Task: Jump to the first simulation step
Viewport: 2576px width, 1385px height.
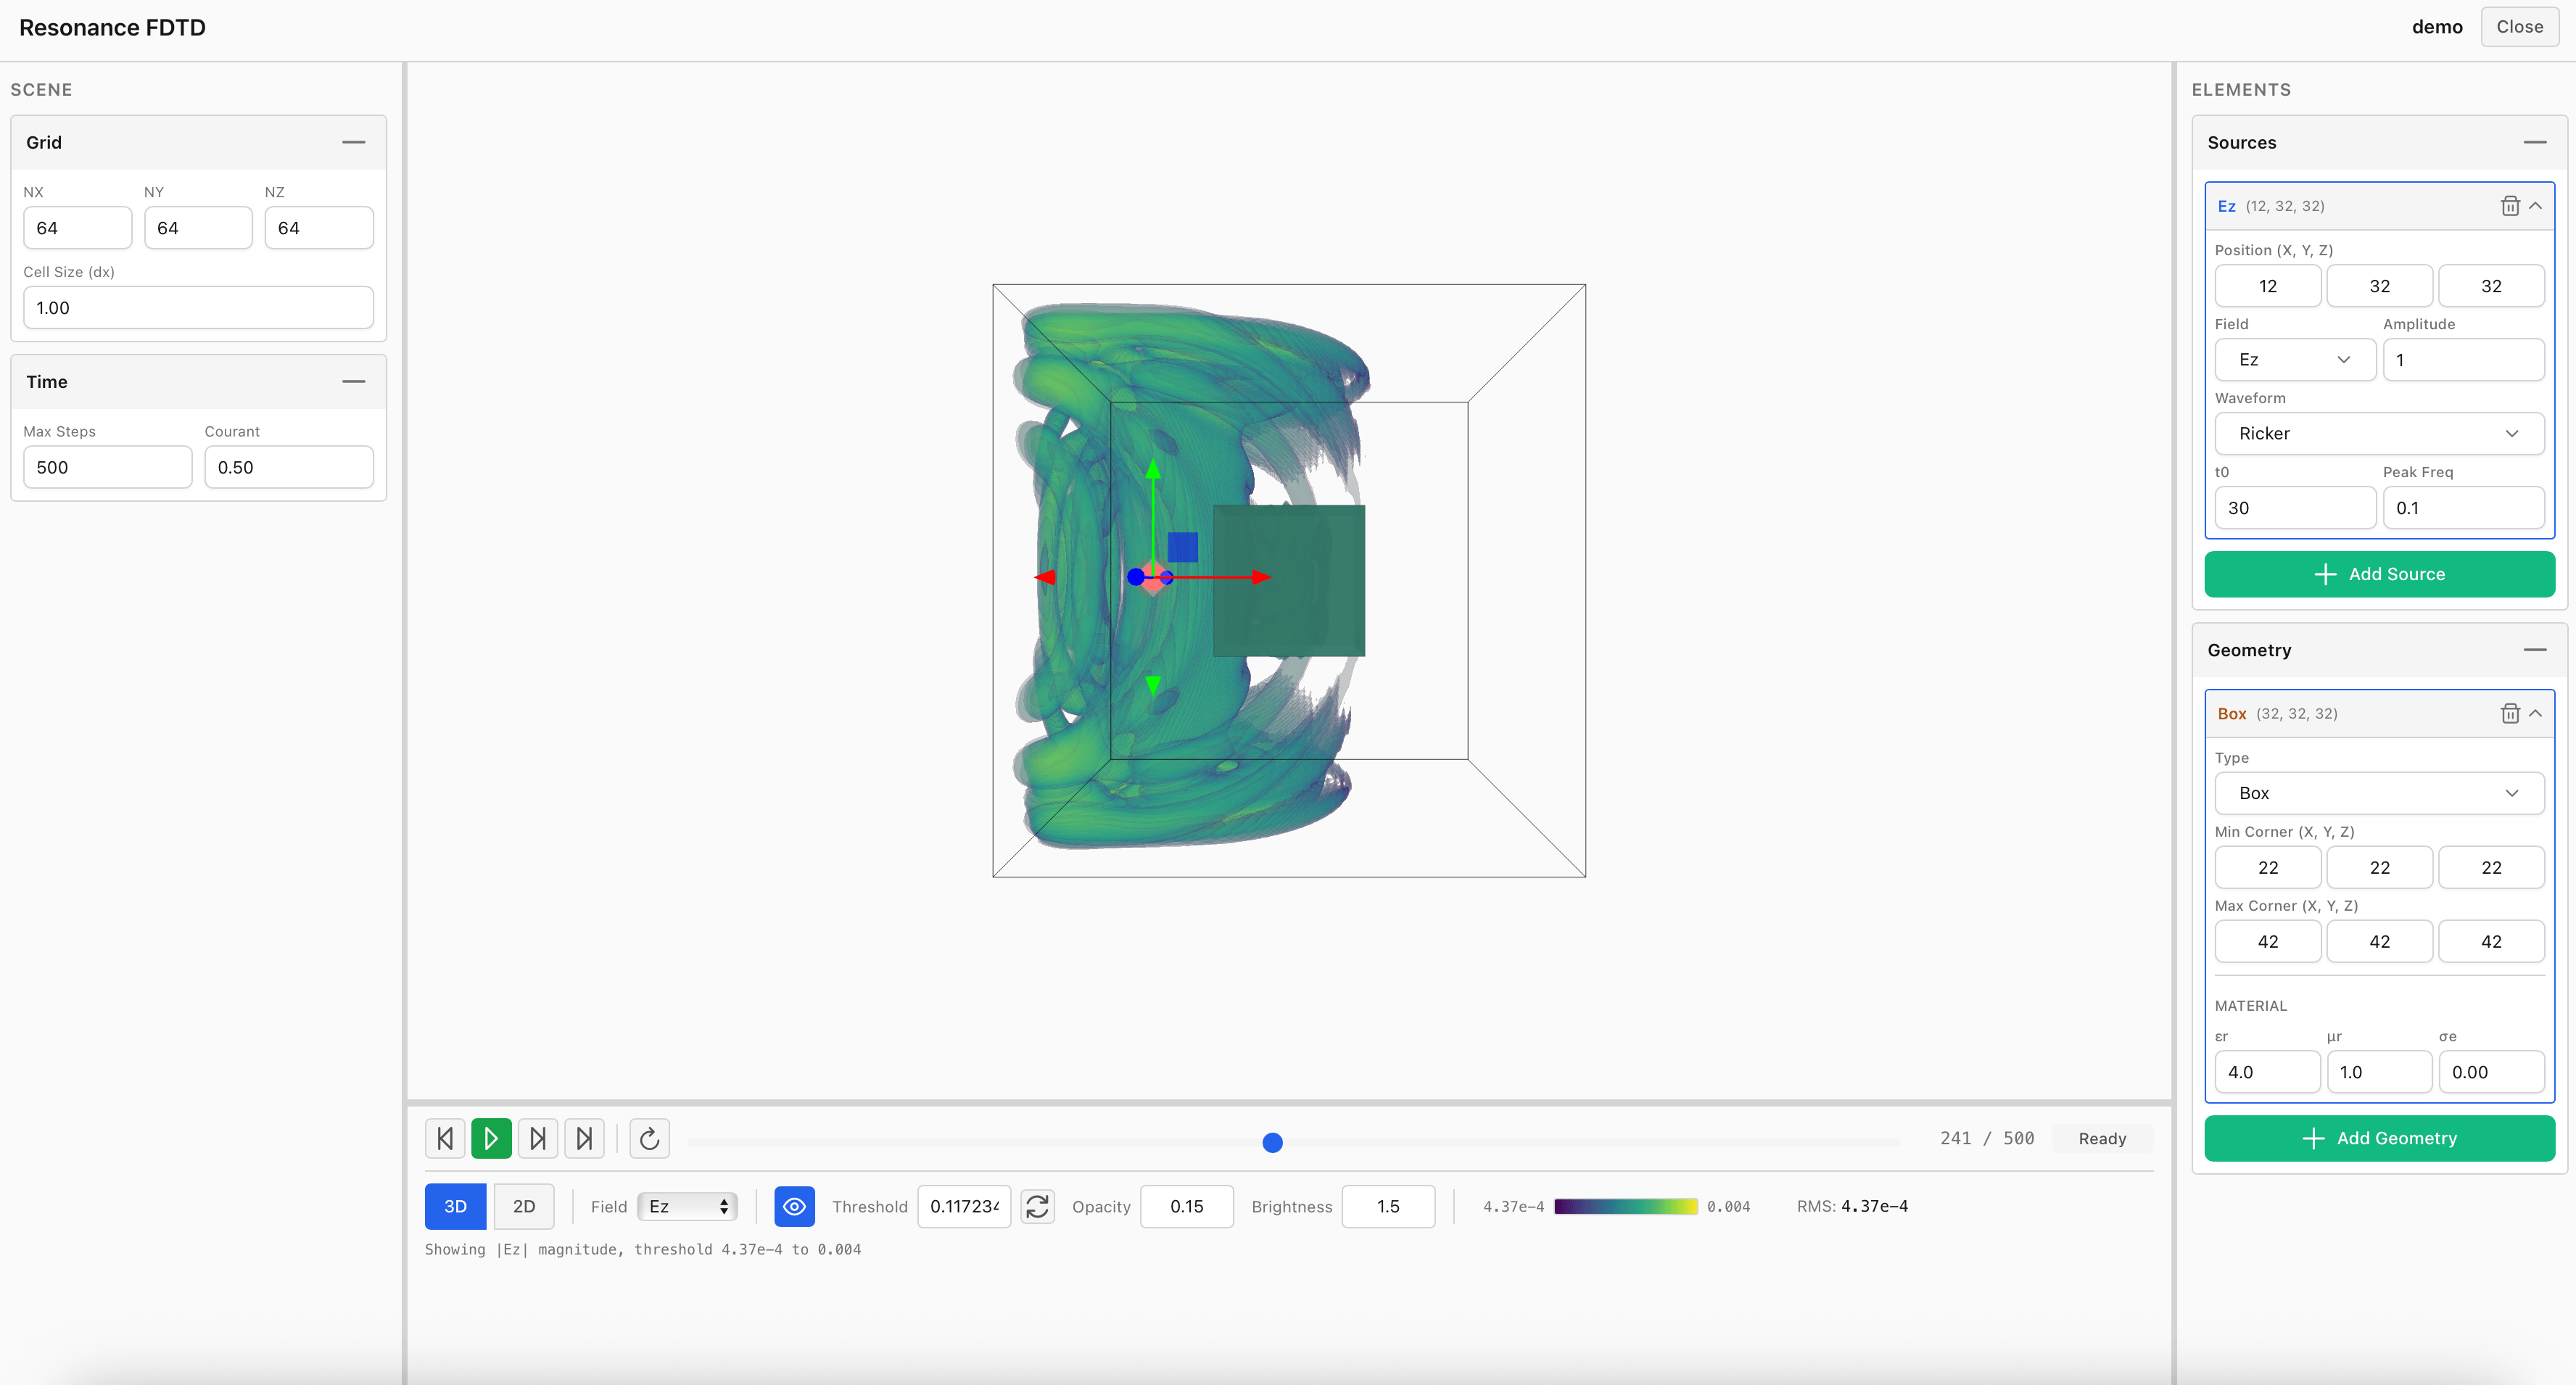Action: 445,1138
